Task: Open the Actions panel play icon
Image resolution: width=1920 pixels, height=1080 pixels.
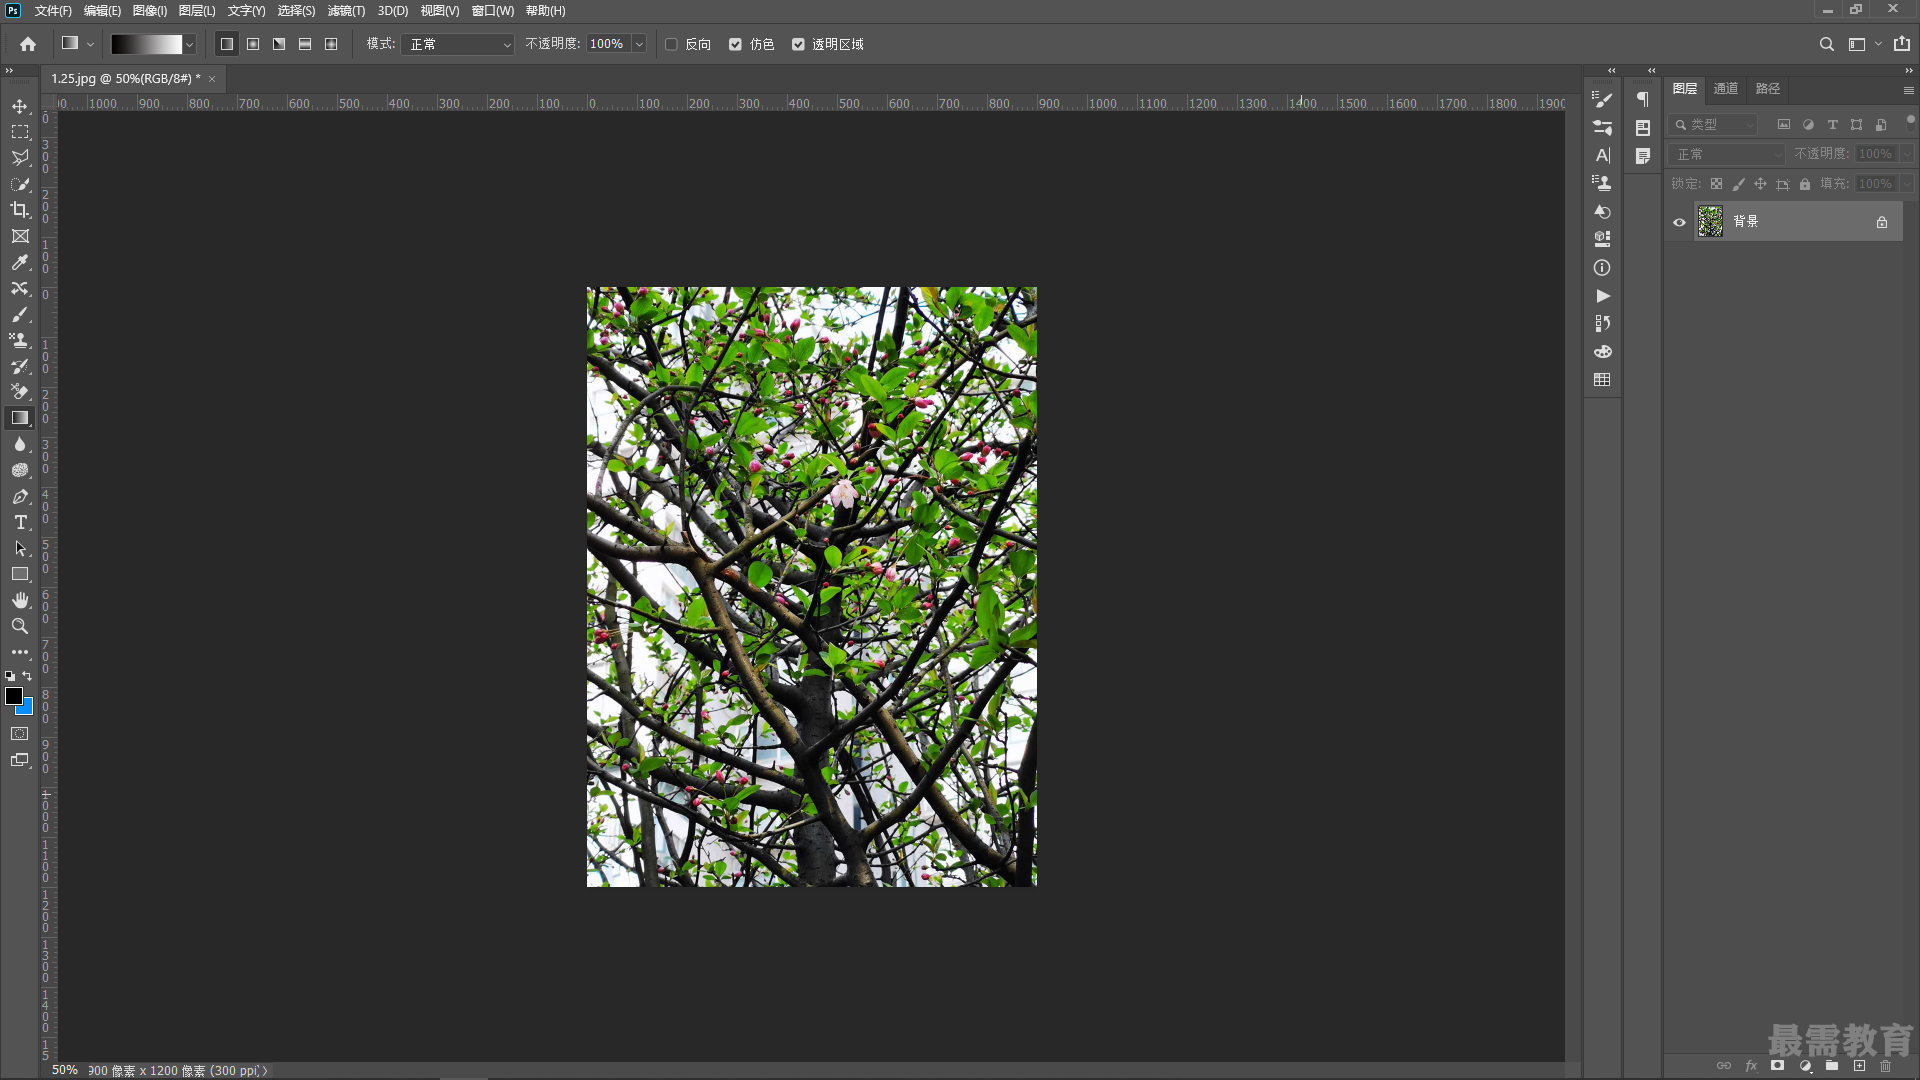Action: [1602, 296]
